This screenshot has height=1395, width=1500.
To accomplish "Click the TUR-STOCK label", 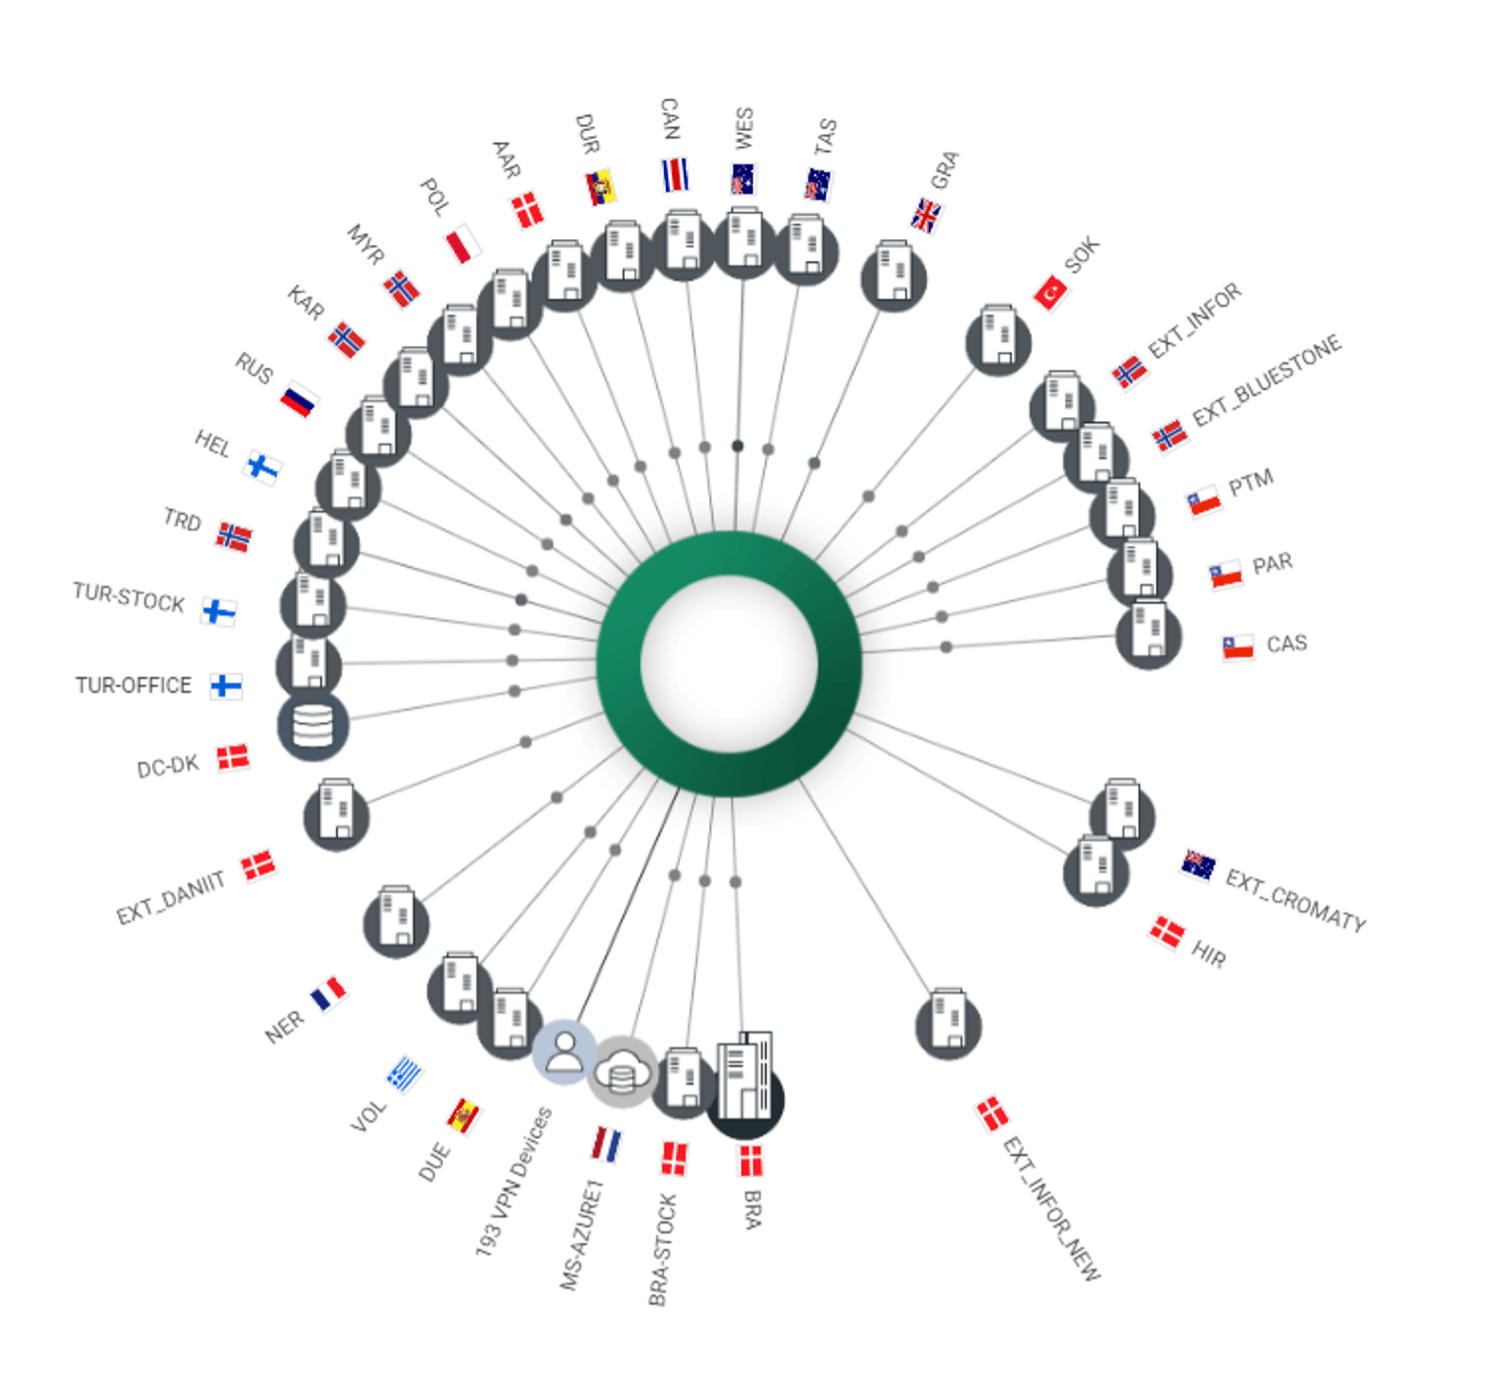I will pyautogui.click(x=129, y=597).
